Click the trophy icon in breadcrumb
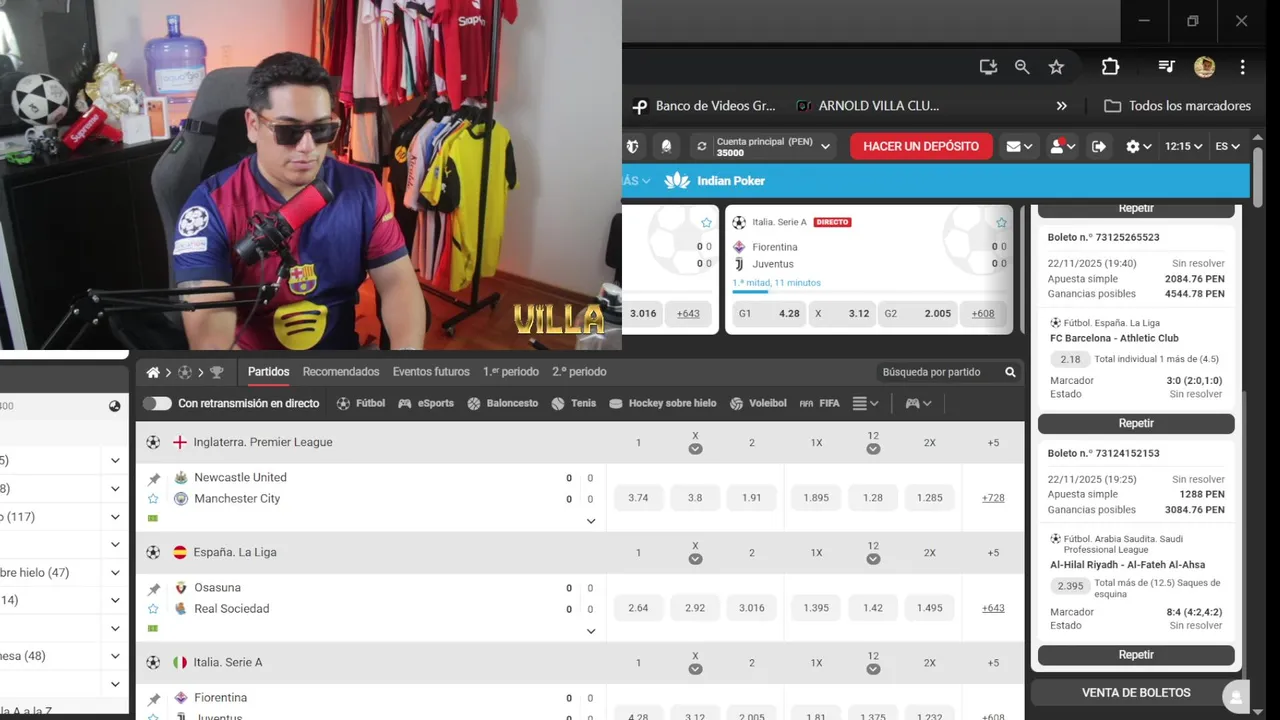1280x720 pixels. click(x=216, y=372)
